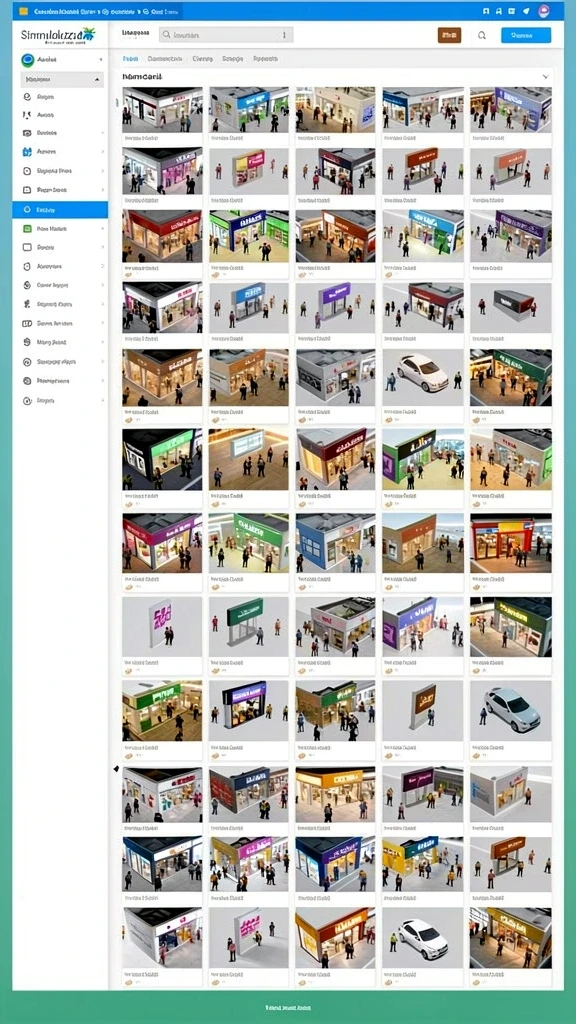
Task: Open the silver car thumbnail
Action: 511,711
